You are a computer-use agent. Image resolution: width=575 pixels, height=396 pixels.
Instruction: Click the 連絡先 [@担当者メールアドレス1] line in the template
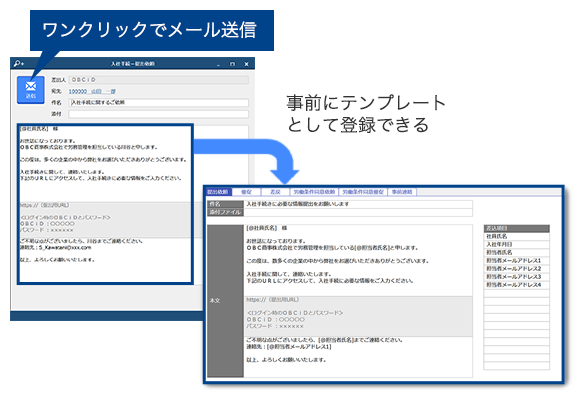click(x=289, y=346)
